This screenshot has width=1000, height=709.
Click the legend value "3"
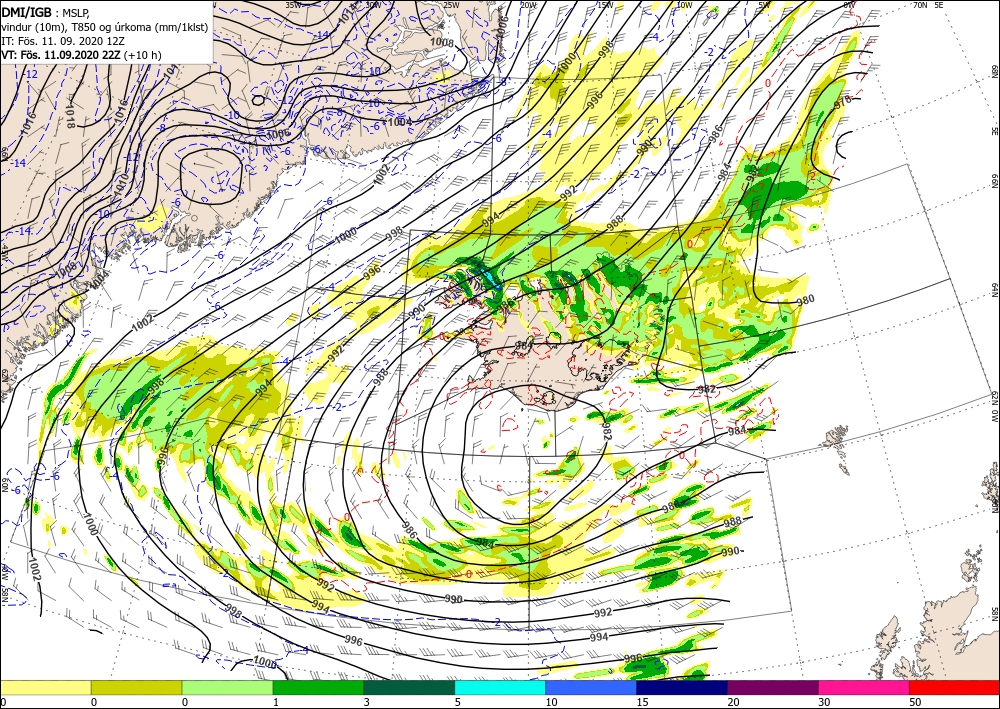367,702
